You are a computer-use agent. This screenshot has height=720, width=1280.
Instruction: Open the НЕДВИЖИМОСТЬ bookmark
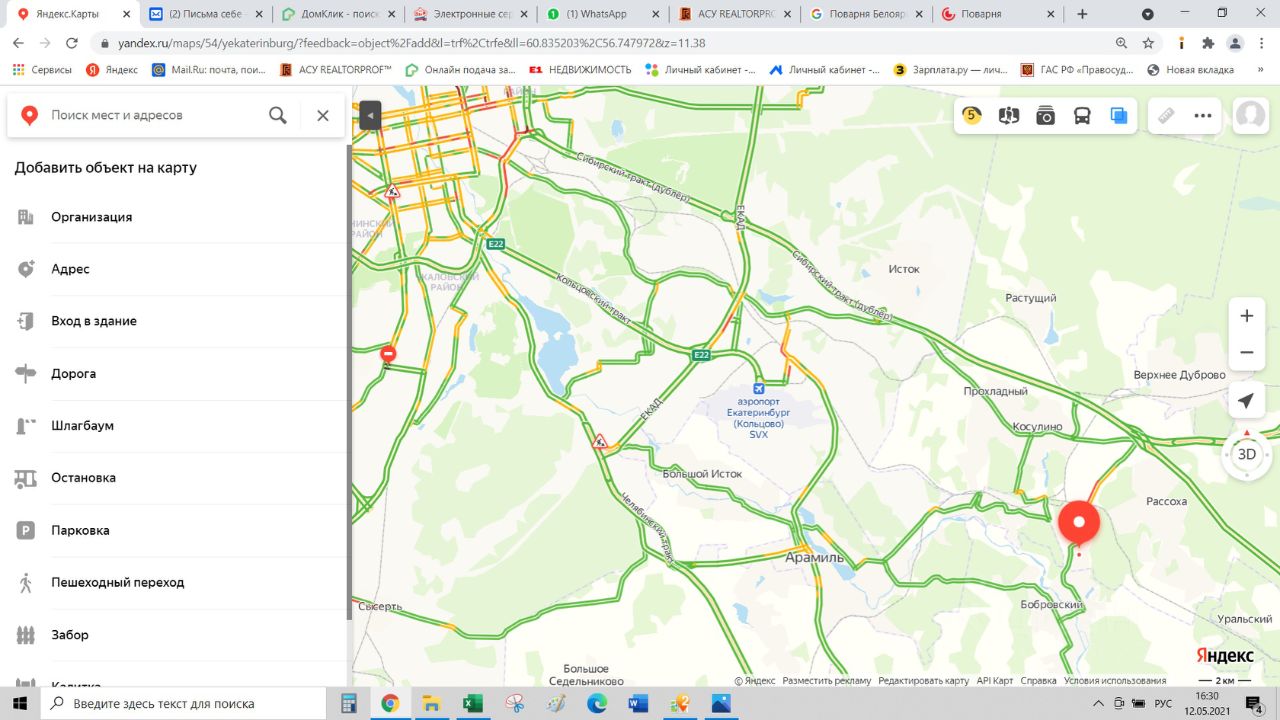[x=580, y=70]
